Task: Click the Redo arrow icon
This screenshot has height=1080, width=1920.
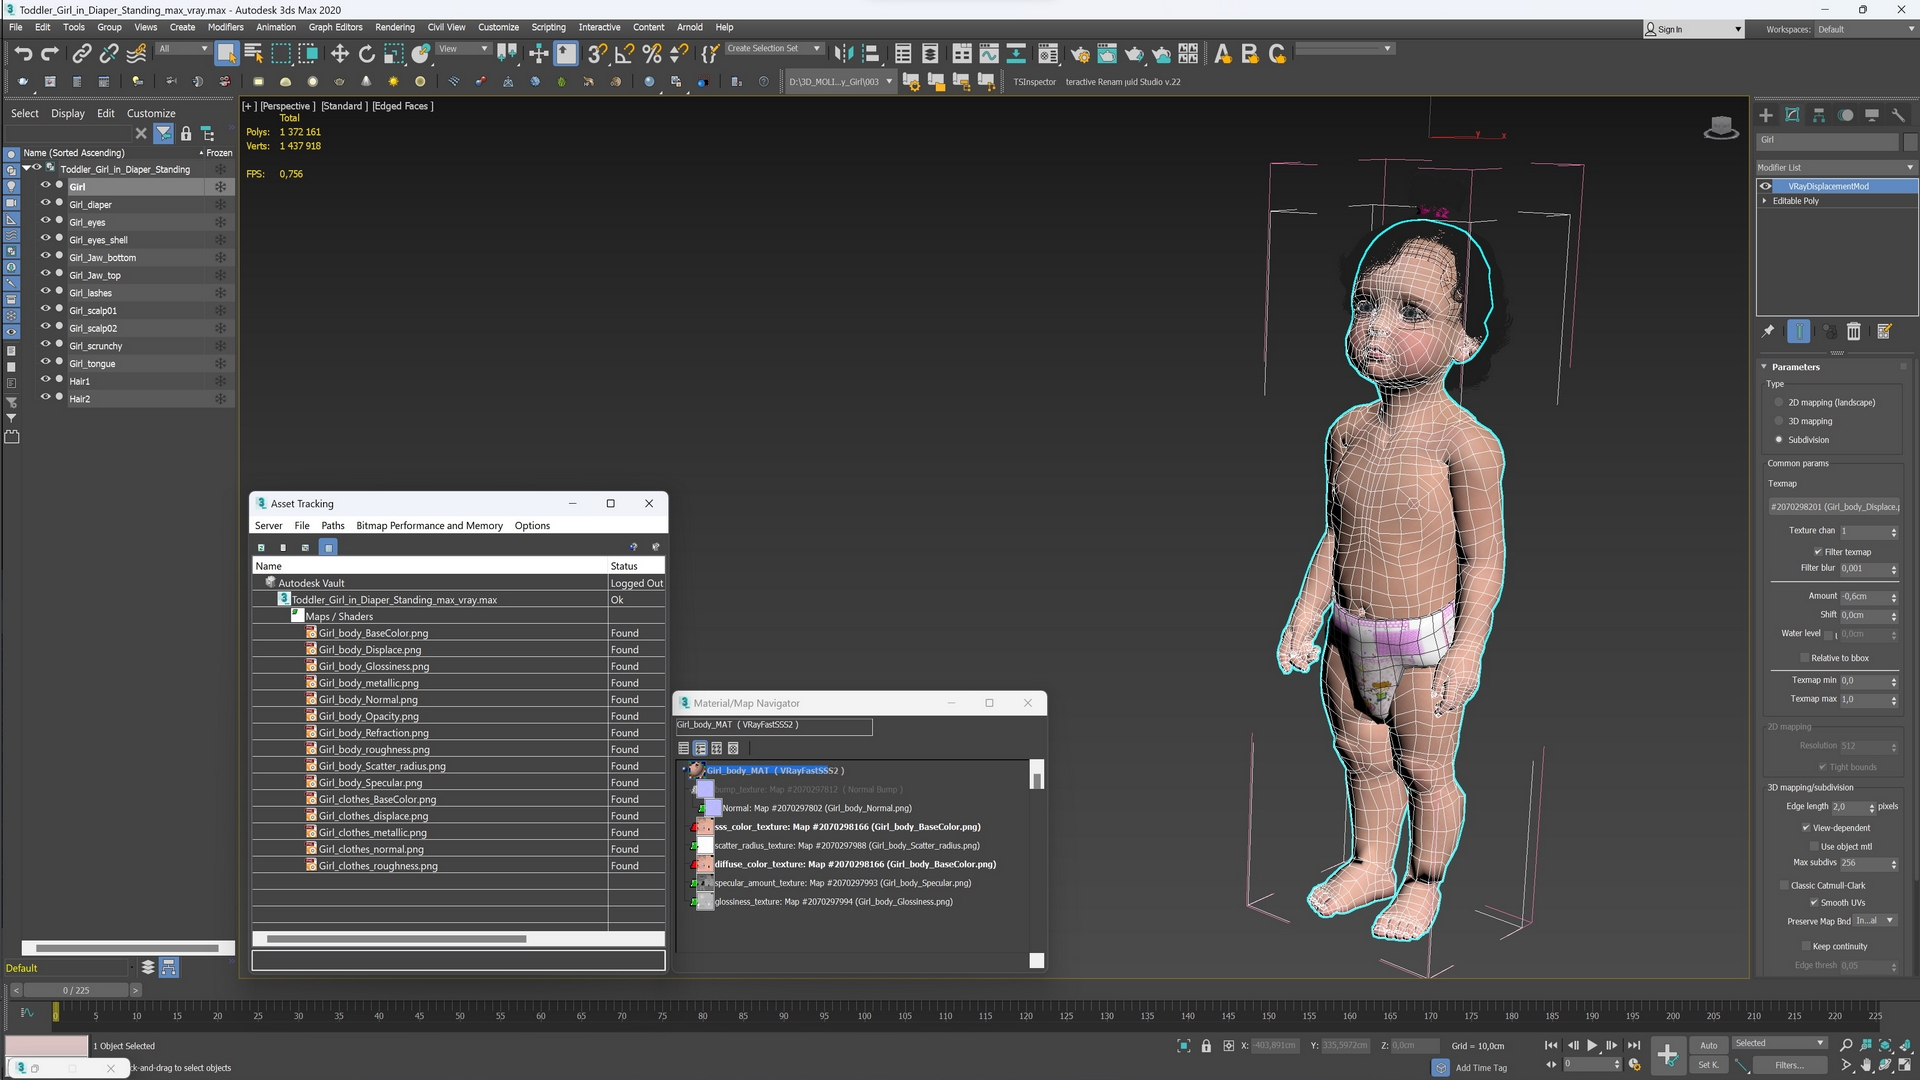Action: 50,53
